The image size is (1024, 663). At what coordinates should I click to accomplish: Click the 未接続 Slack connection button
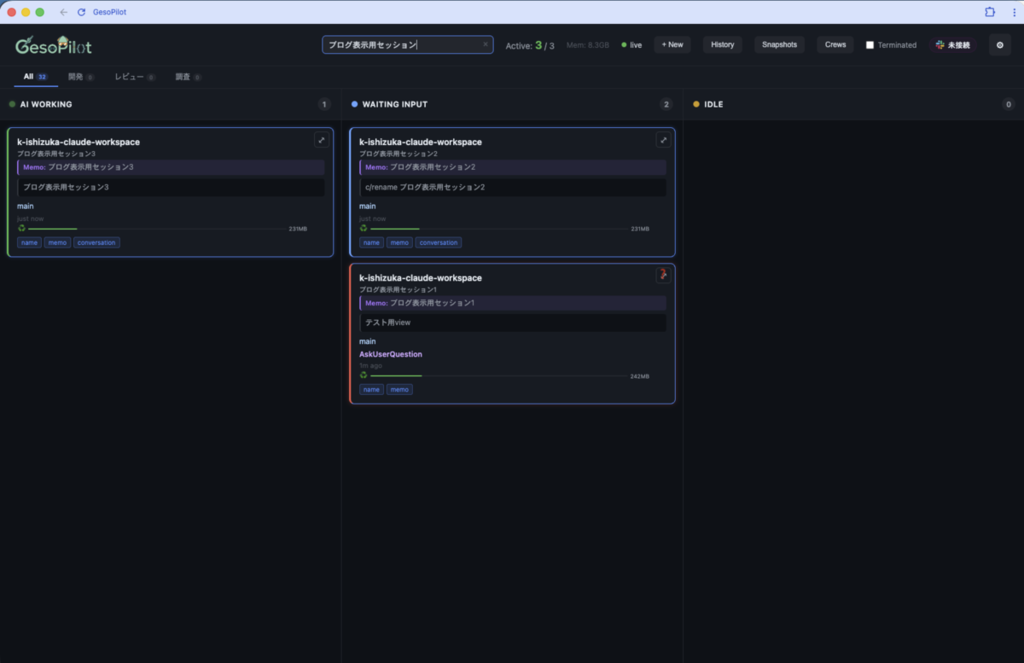tap(953, 45)
